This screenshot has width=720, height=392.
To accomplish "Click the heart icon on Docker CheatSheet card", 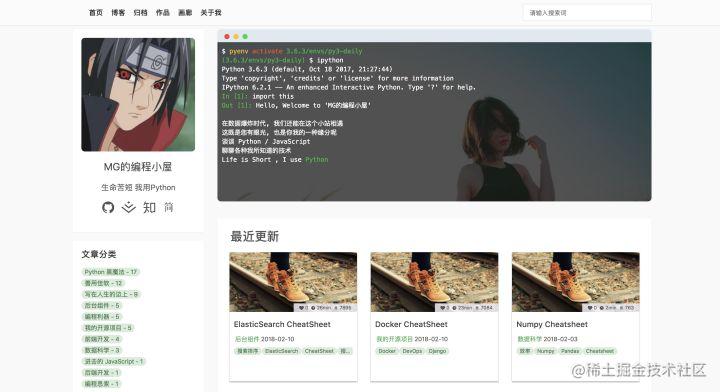I will coord(443,308).
